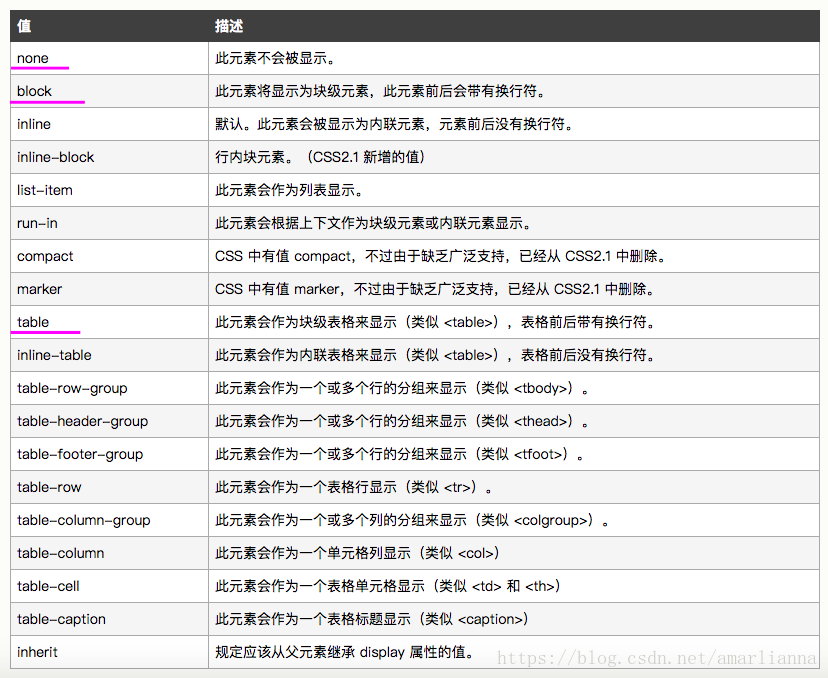The width and height of the screenshot is (828, 678).
Task: Click the 'table-footer-group' value cell
Action: pyautogui.click(x=109, y=454)
